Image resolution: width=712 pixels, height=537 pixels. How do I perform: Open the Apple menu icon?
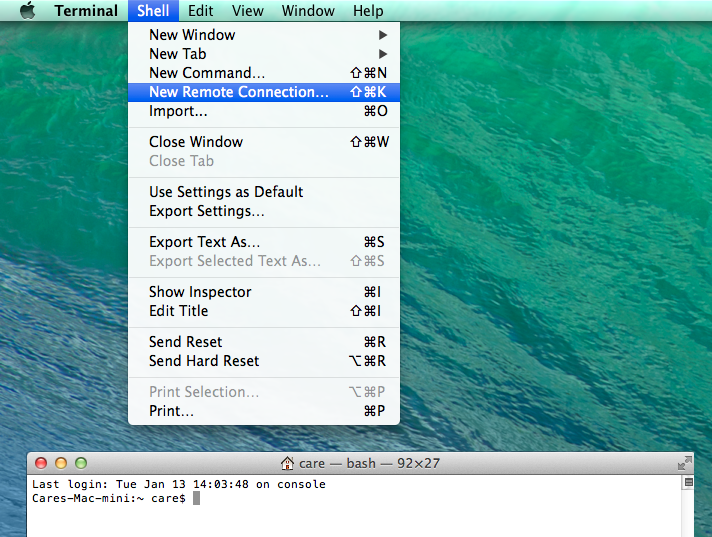tap(27, 11)
